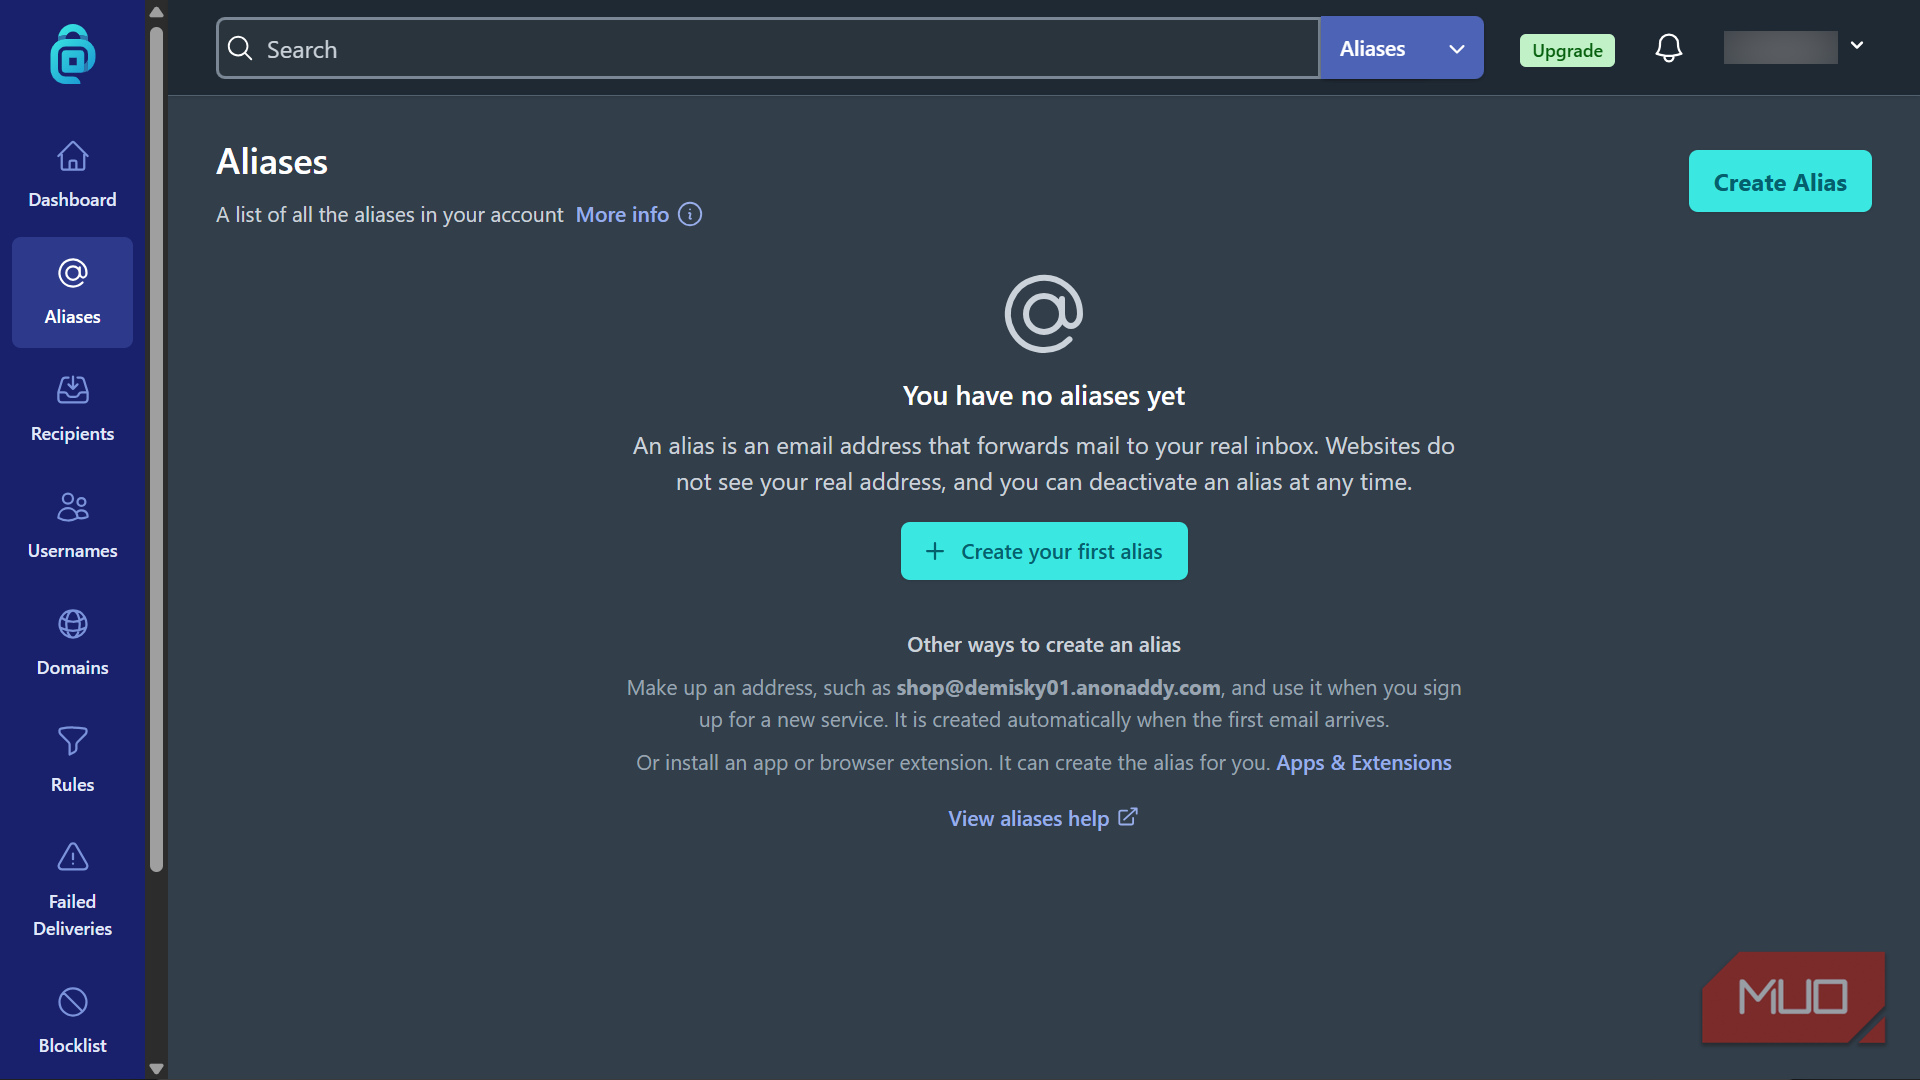
Task: Click the notifications bell icon
Action: (1668, 48)
